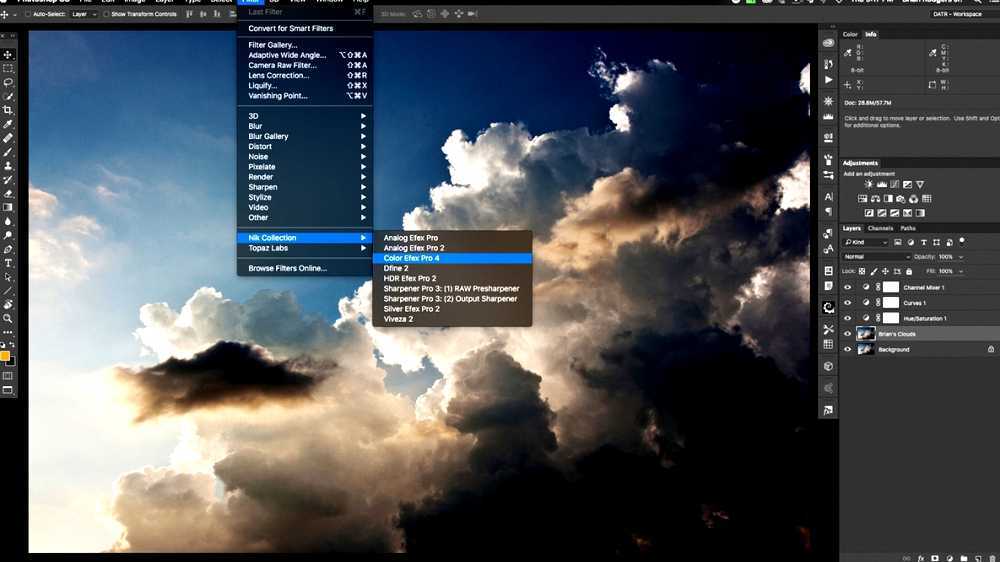
Task: Hide the Hue/Saturation 1 layer
Action: click(848, 318)
